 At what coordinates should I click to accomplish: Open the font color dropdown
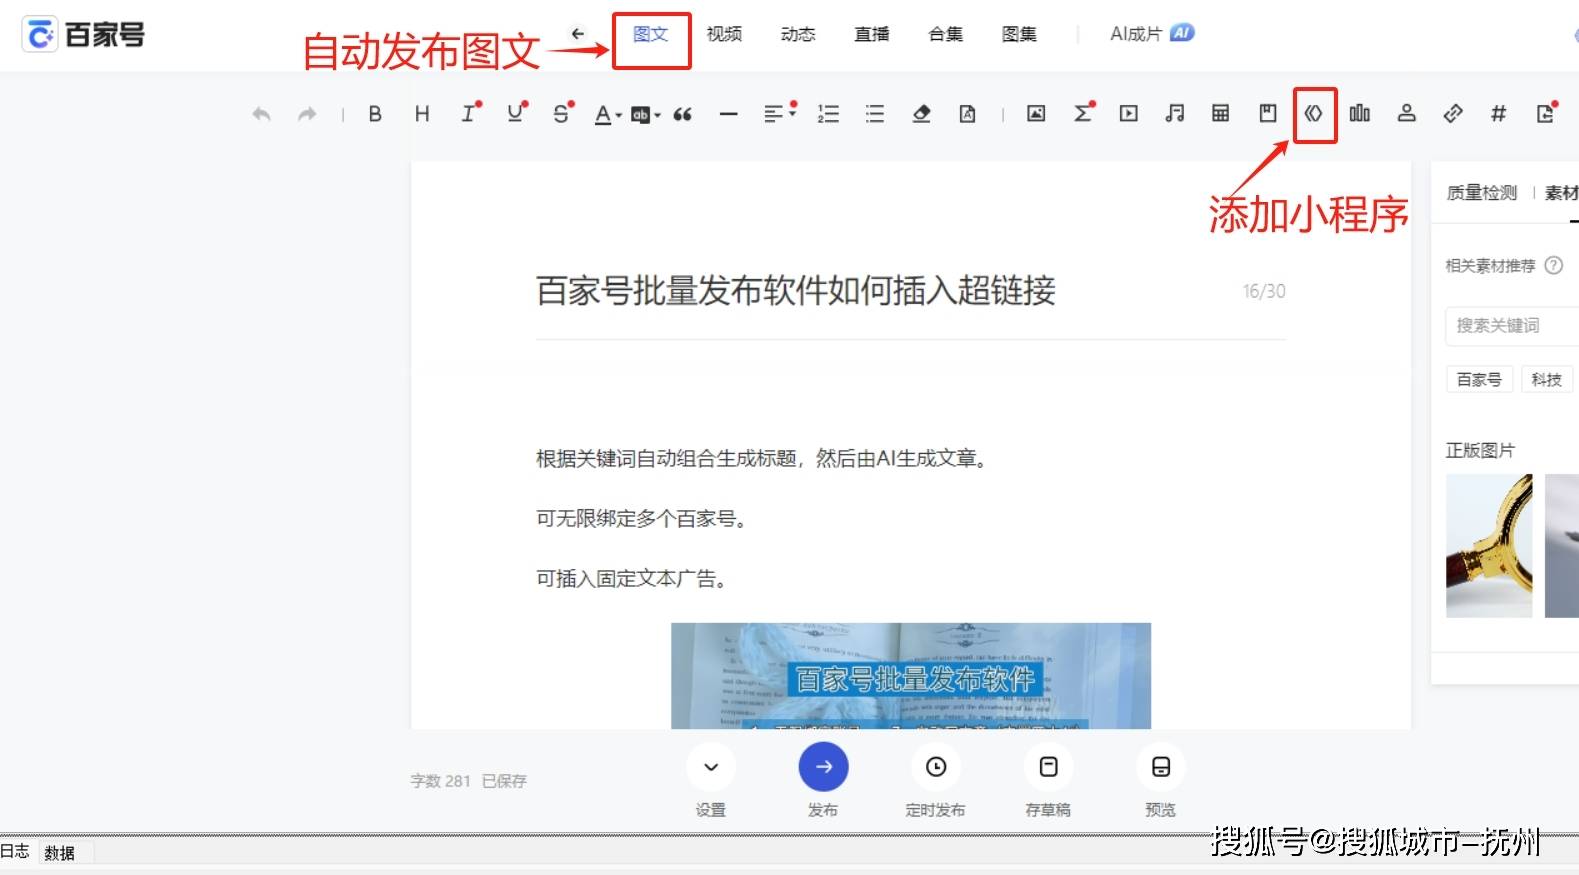pos(607,115)
